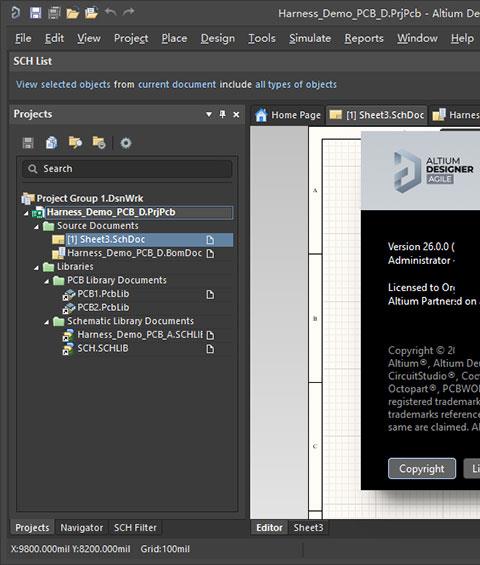Click the 'current document' link in SCH List
The image size is (480, 565).
pos(177,84)
